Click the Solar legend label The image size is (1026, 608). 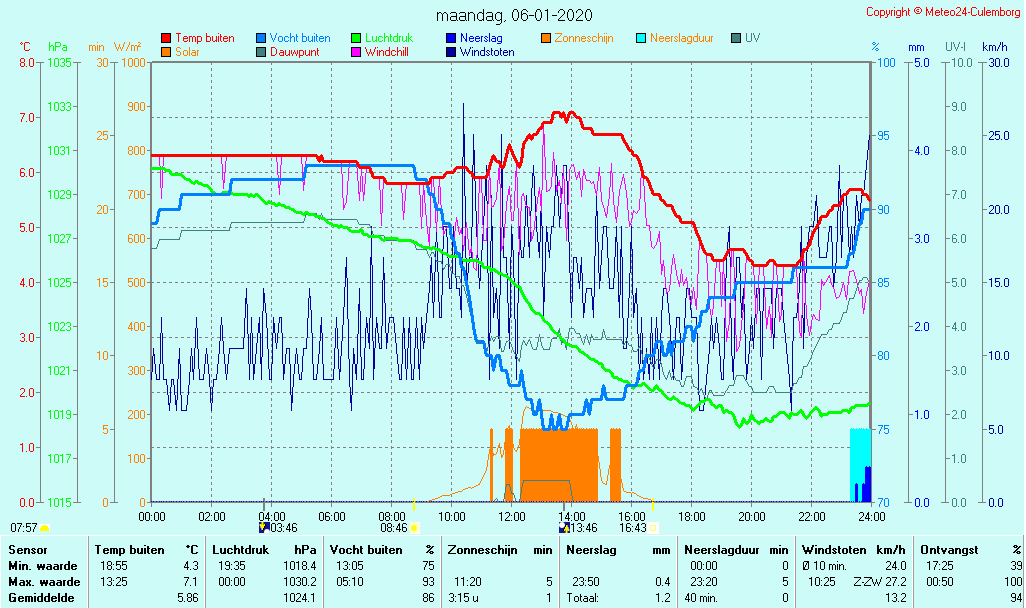tap(190, 52)
